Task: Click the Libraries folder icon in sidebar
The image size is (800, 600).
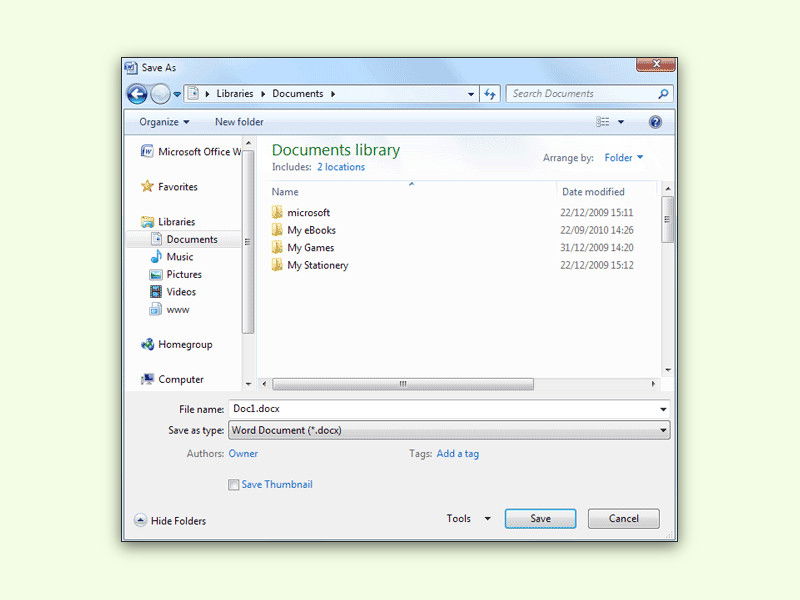Action: click(x=147, y=221)
